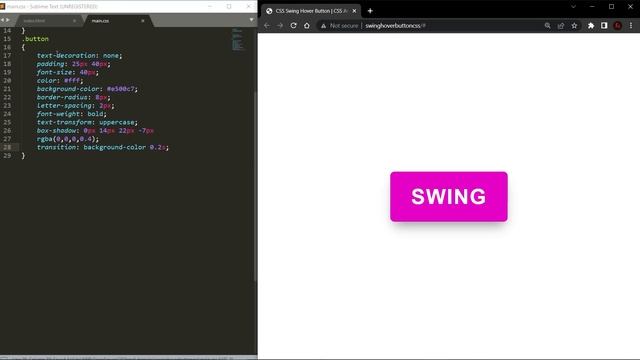Viewport: 640px width, 360px height.
Task: Click line number 28 in gutter
Action: click(x=7, y=147)
